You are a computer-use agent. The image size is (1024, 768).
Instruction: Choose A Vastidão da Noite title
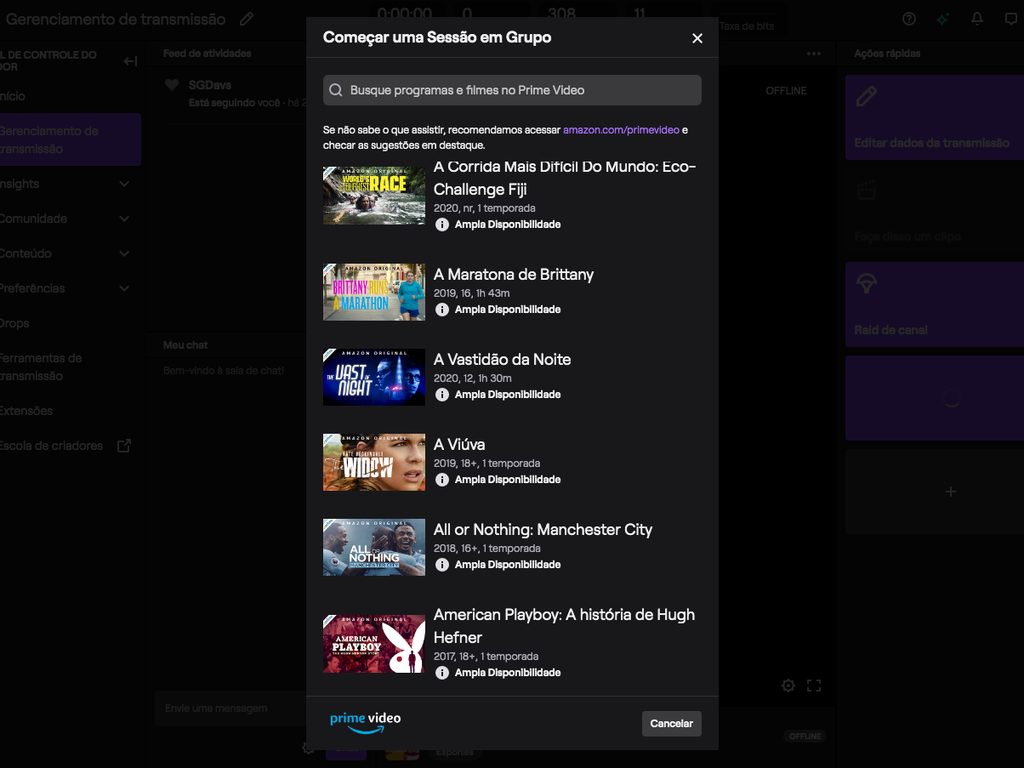click(502, 359)
